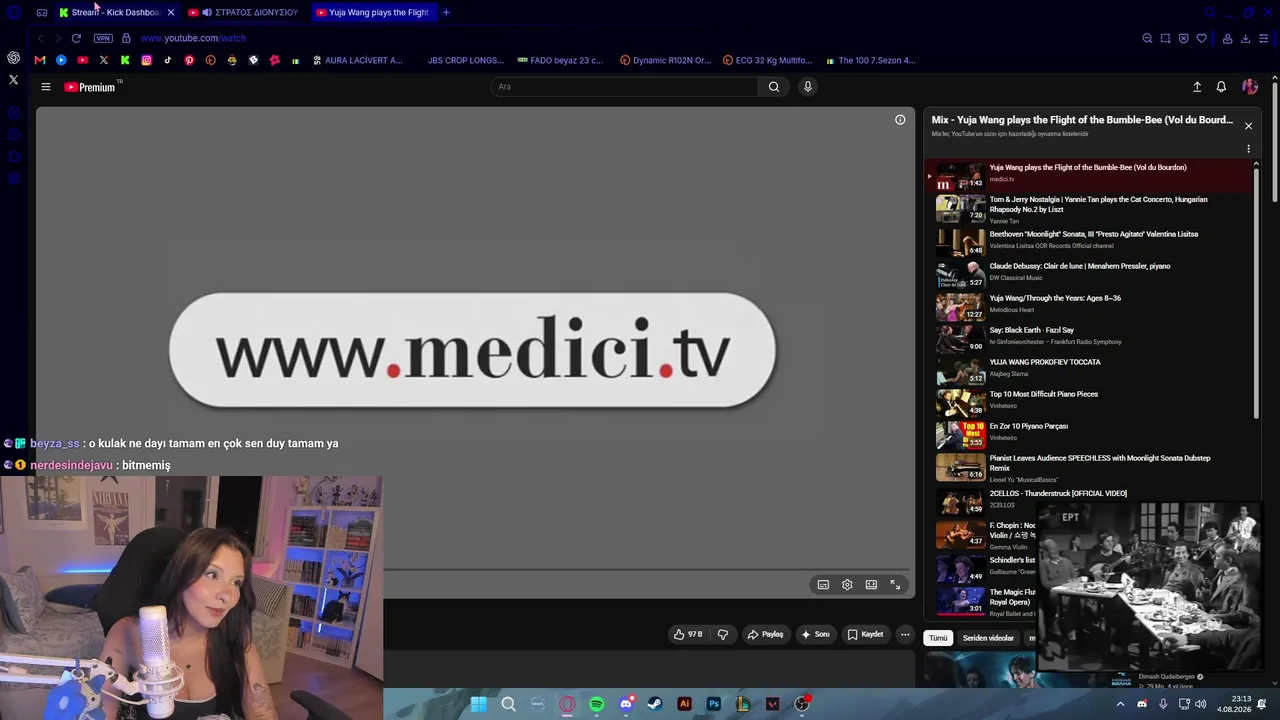Close the Mix playlist panel
This screenshot has width=1280, height=720.
(x=1248, y=126)
